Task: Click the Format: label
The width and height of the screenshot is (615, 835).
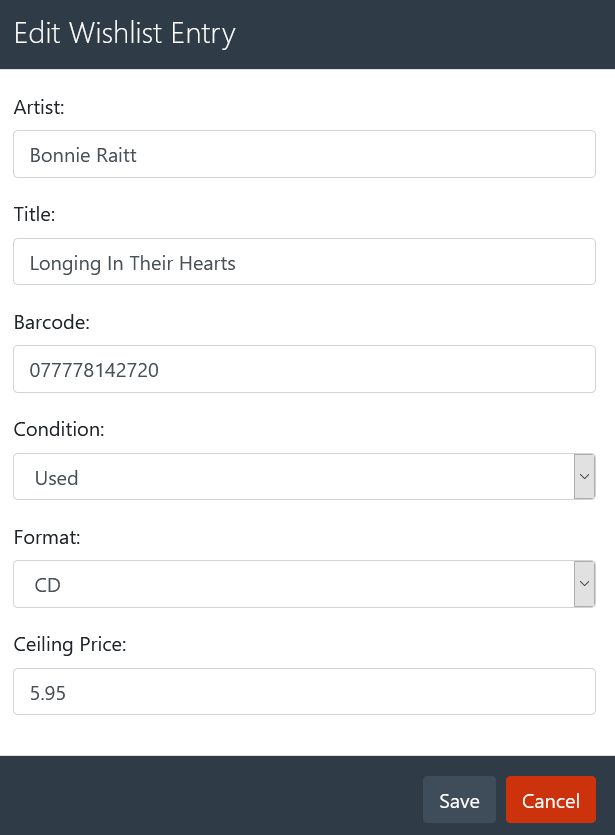Action: point(47,537)
